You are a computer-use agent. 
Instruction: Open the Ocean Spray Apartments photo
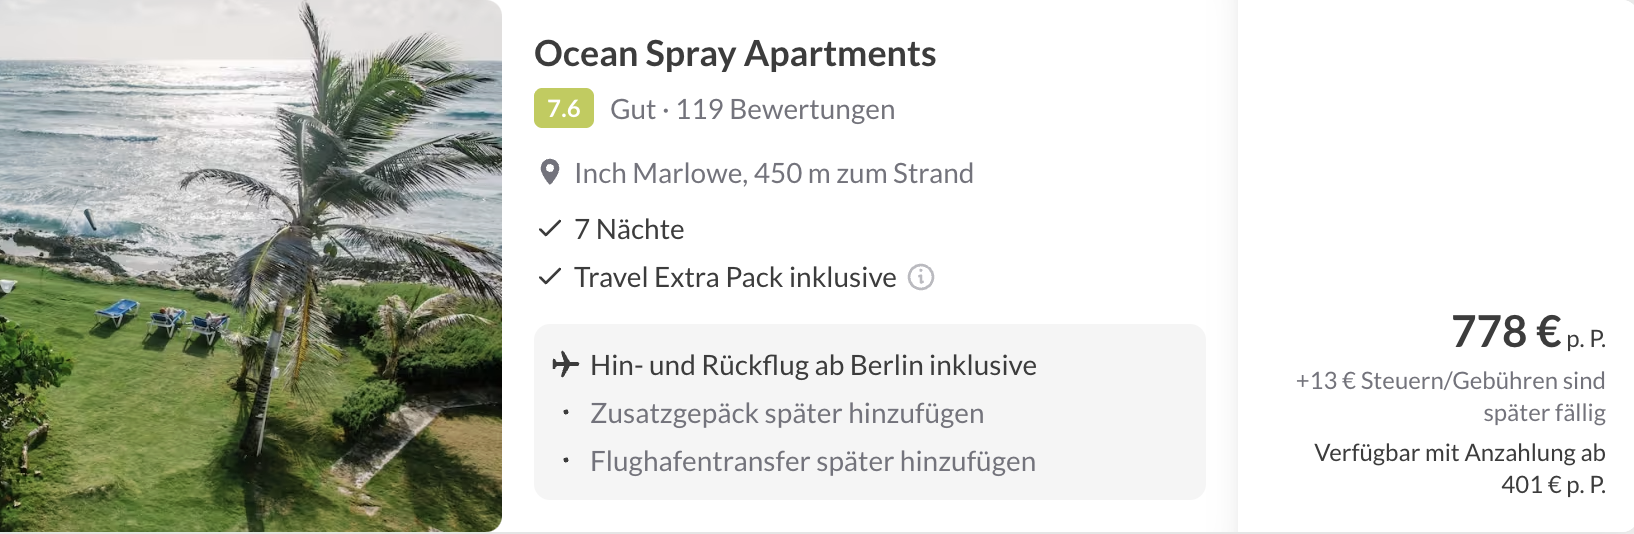tap(250, 266)
